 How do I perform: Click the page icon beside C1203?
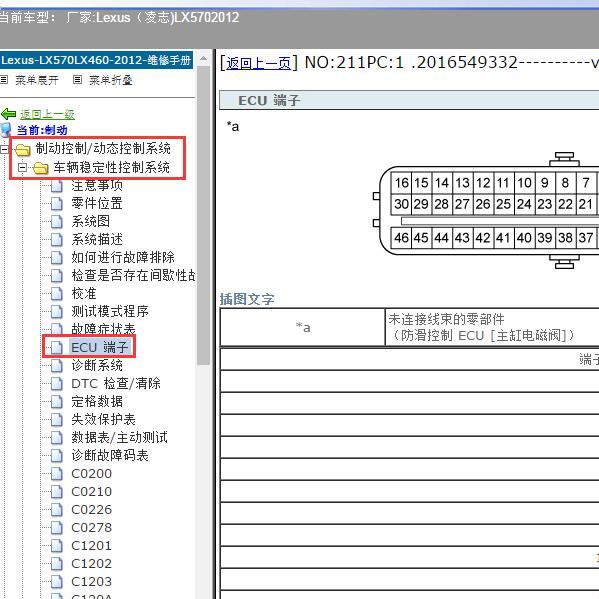57,582
